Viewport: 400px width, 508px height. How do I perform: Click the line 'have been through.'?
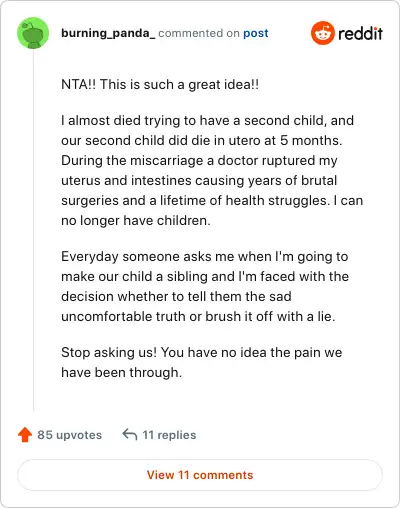[122, 372]
